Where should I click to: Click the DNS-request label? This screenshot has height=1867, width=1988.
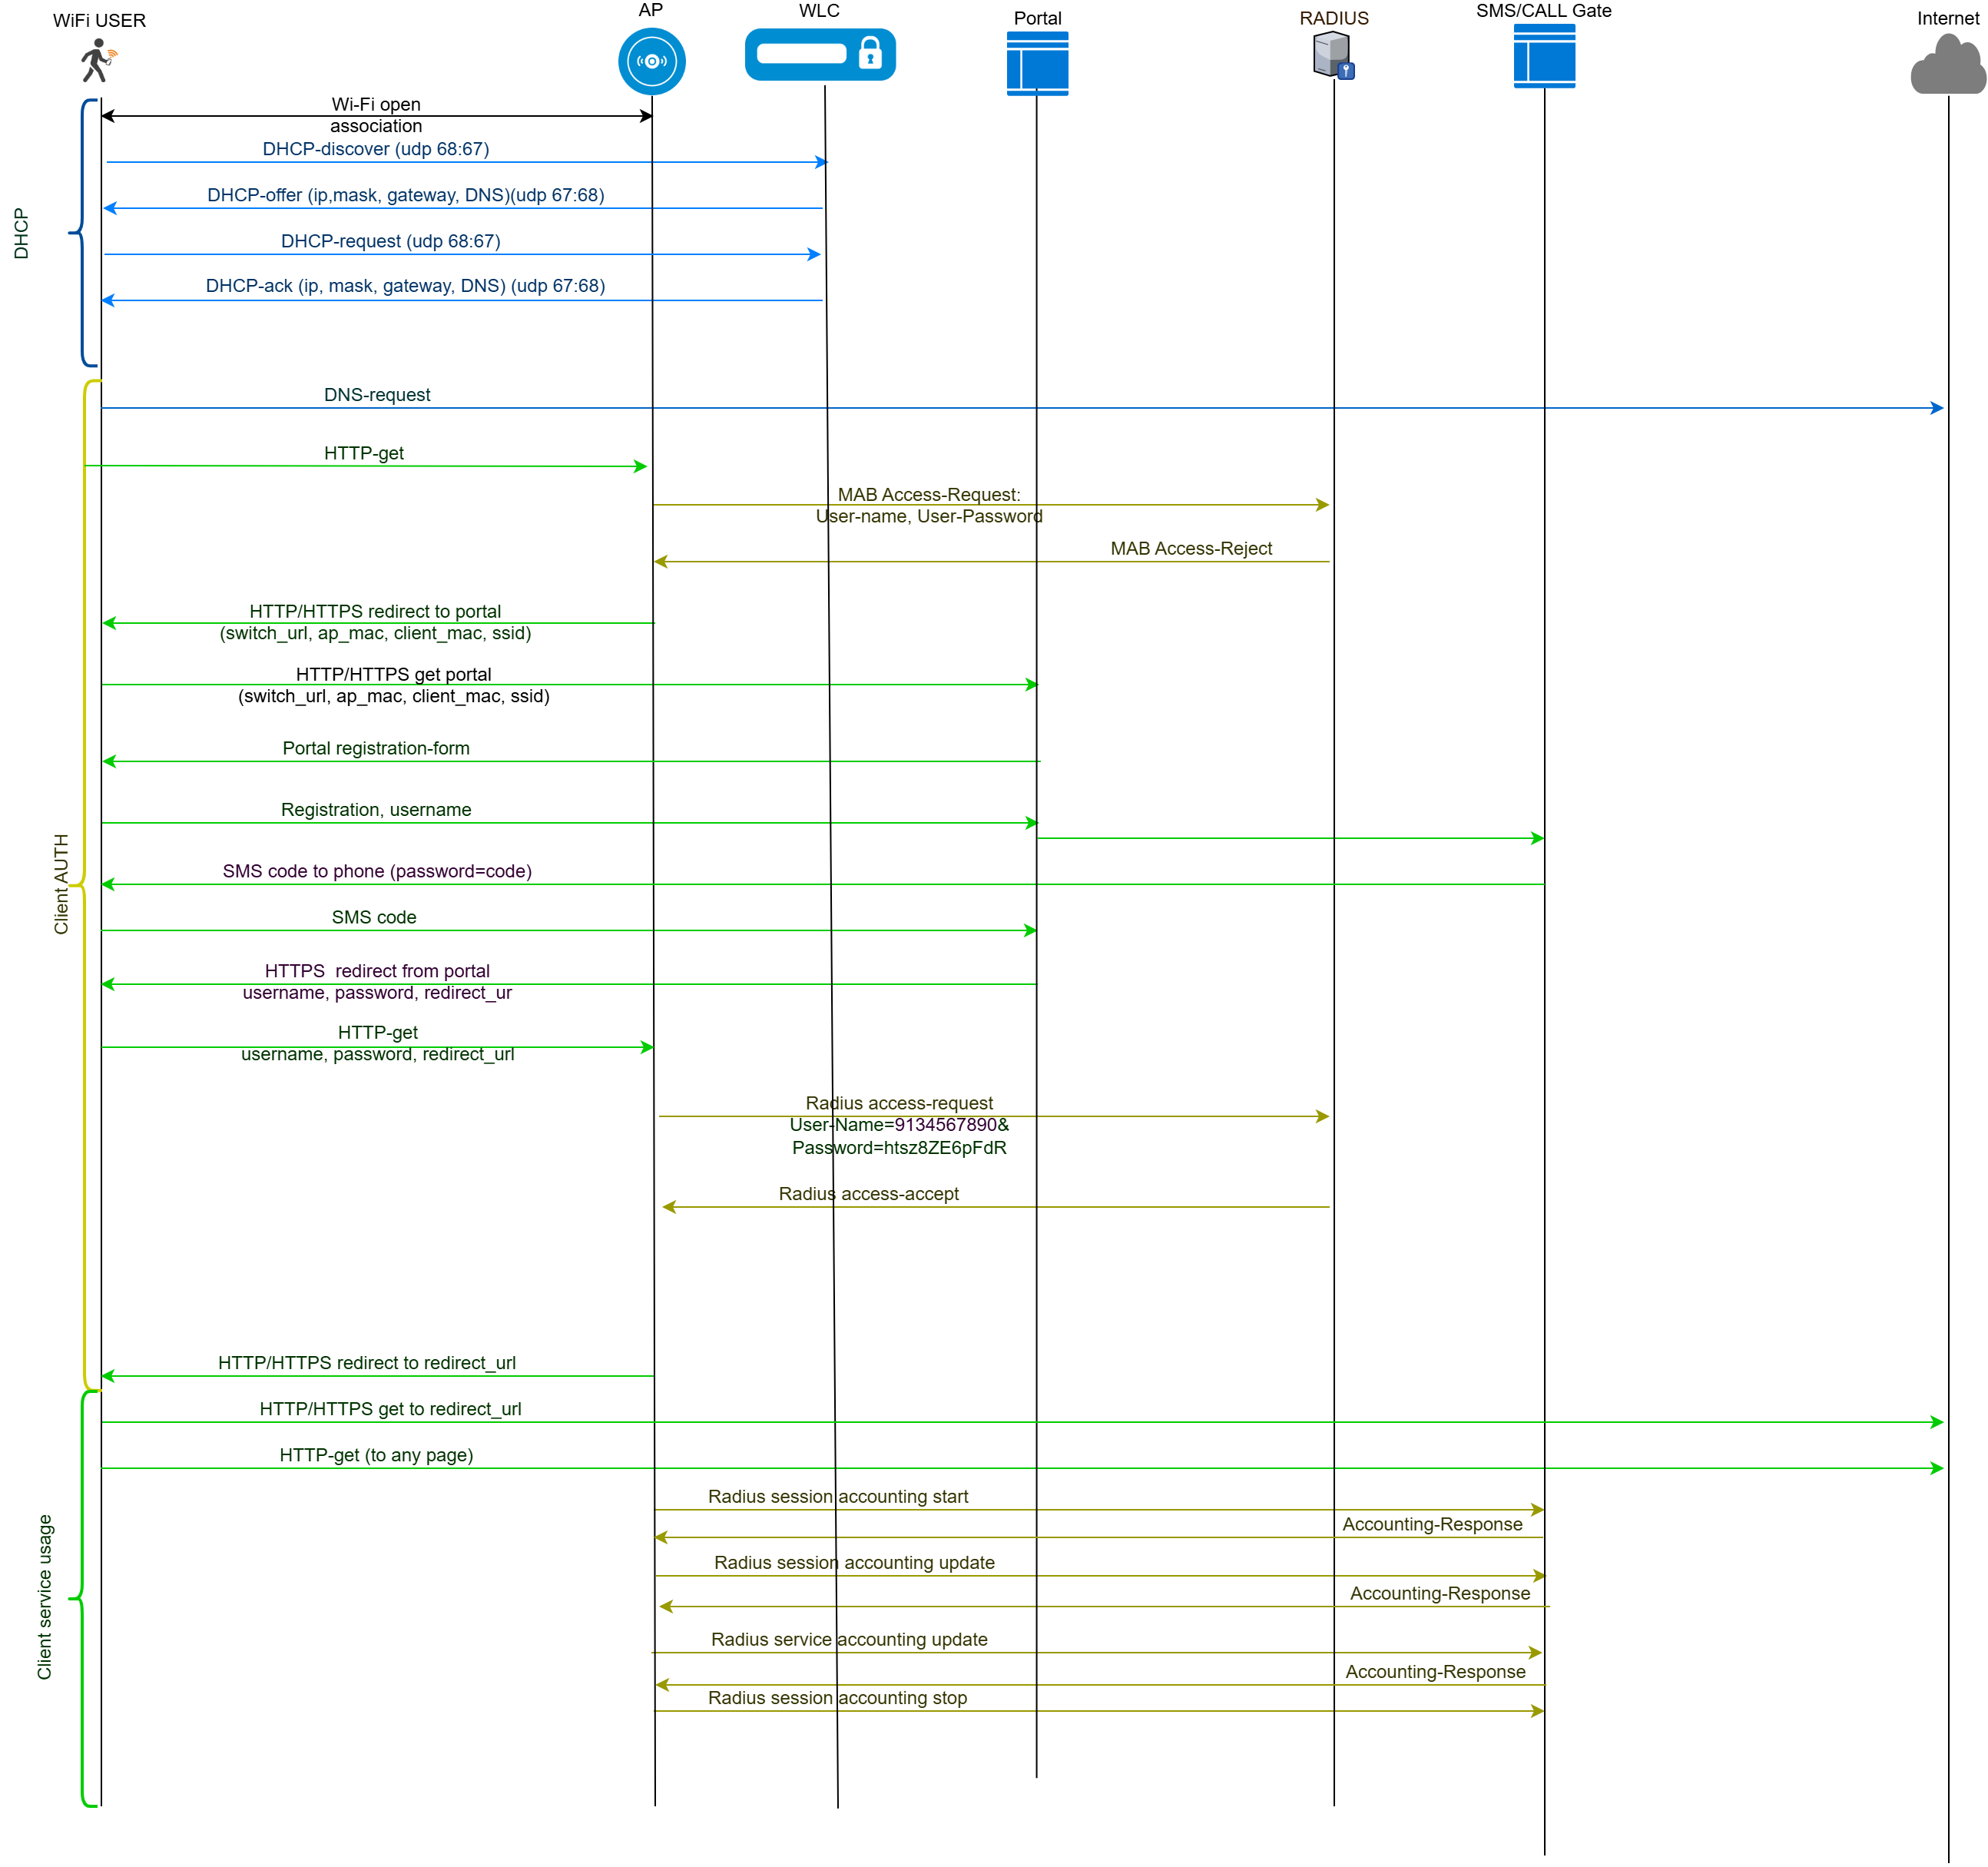[x=376, y=394]
